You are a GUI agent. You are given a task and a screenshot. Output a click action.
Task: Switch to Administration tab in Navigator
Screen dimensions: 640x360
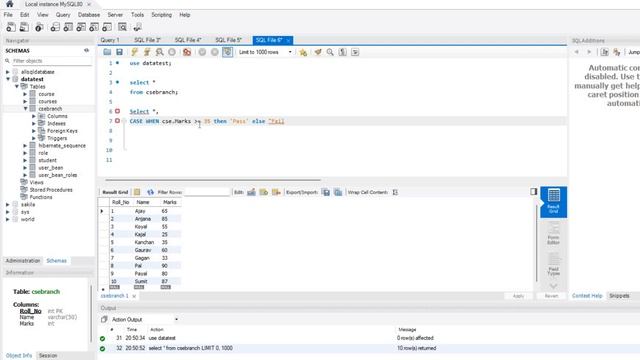tap(23, 260)
